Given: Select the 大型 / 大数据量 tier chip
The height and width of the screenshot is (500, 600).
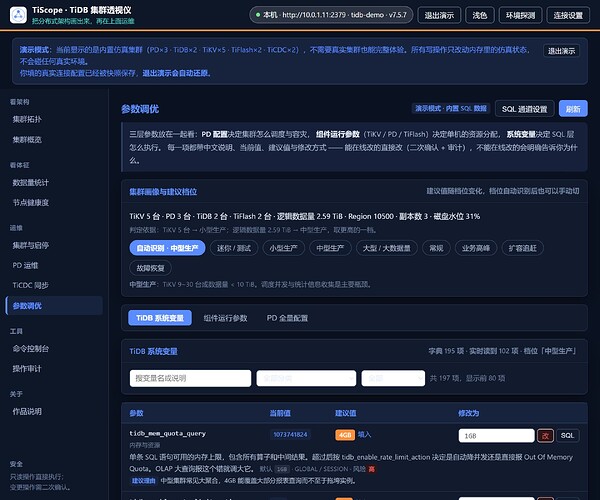Looking at the screenshot, I should coord(386,248).
